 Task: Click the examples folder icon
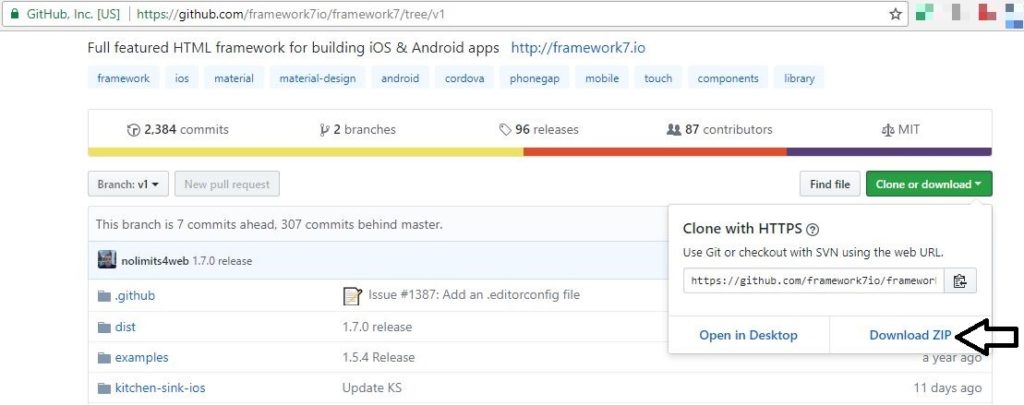104,357
